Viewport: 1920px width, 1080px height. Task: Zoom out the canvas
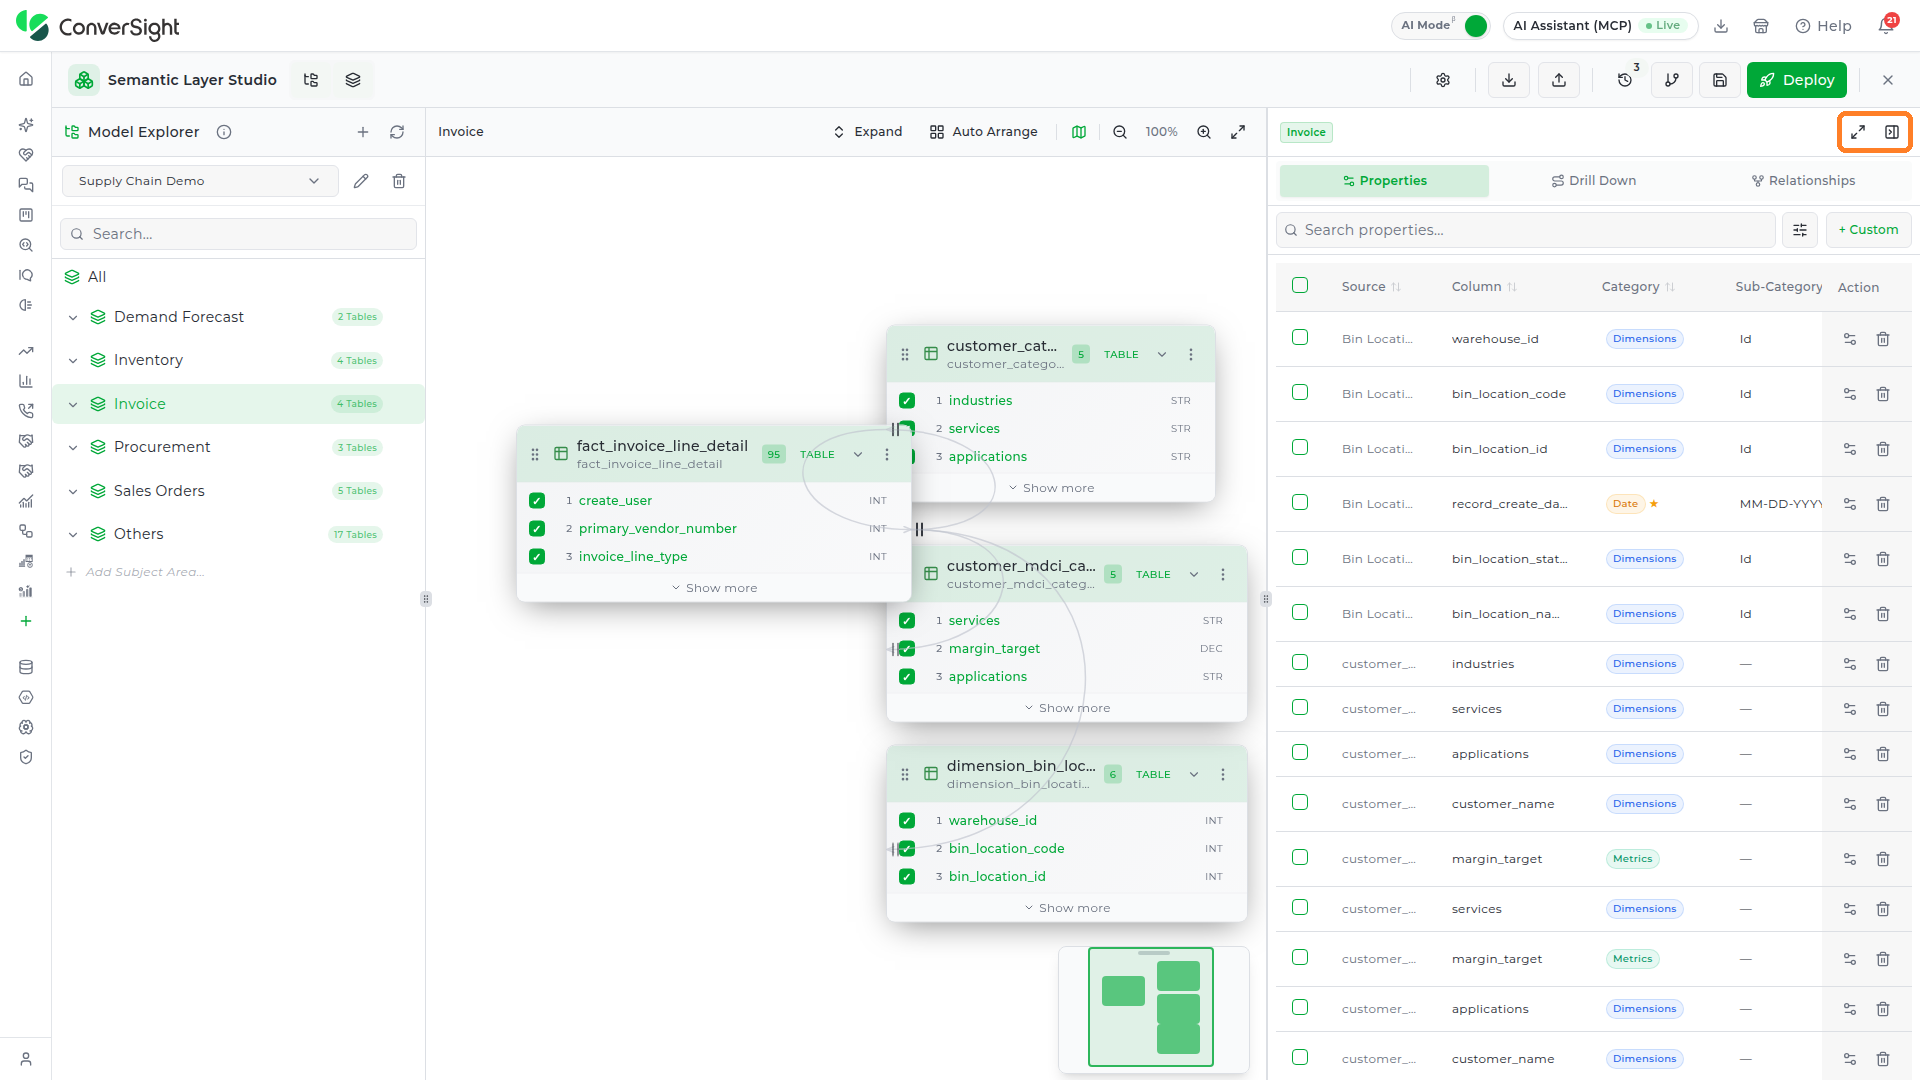point(1120,132)
